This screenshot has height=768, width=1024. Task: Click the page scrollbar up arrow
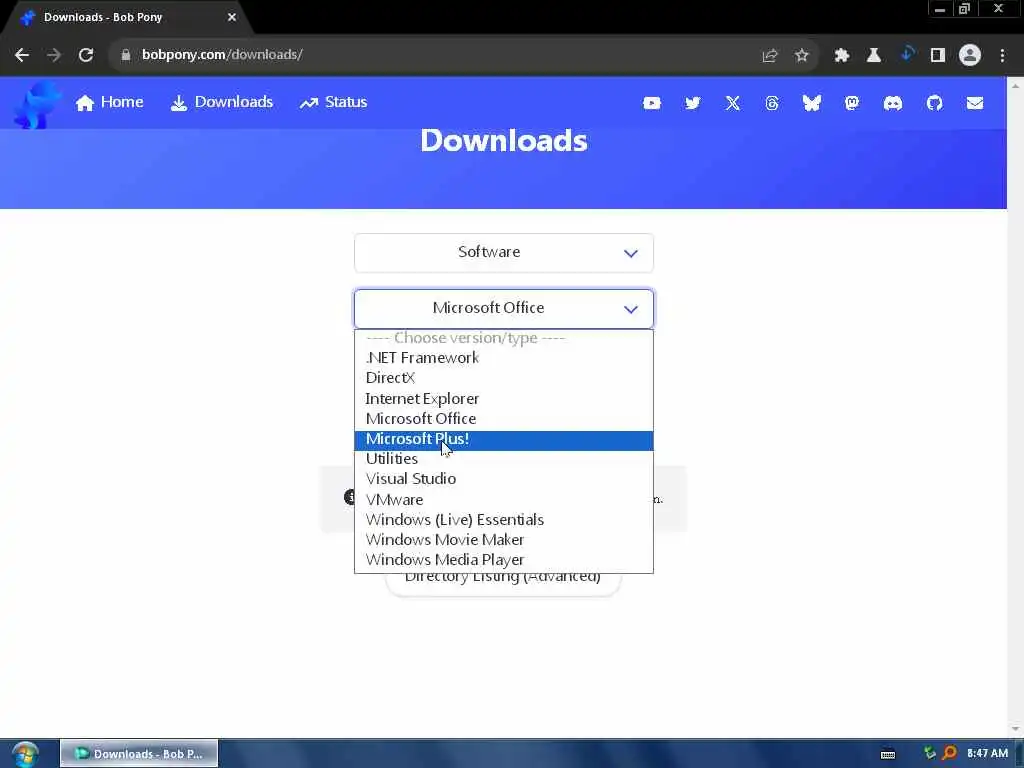click(1015, 86)
